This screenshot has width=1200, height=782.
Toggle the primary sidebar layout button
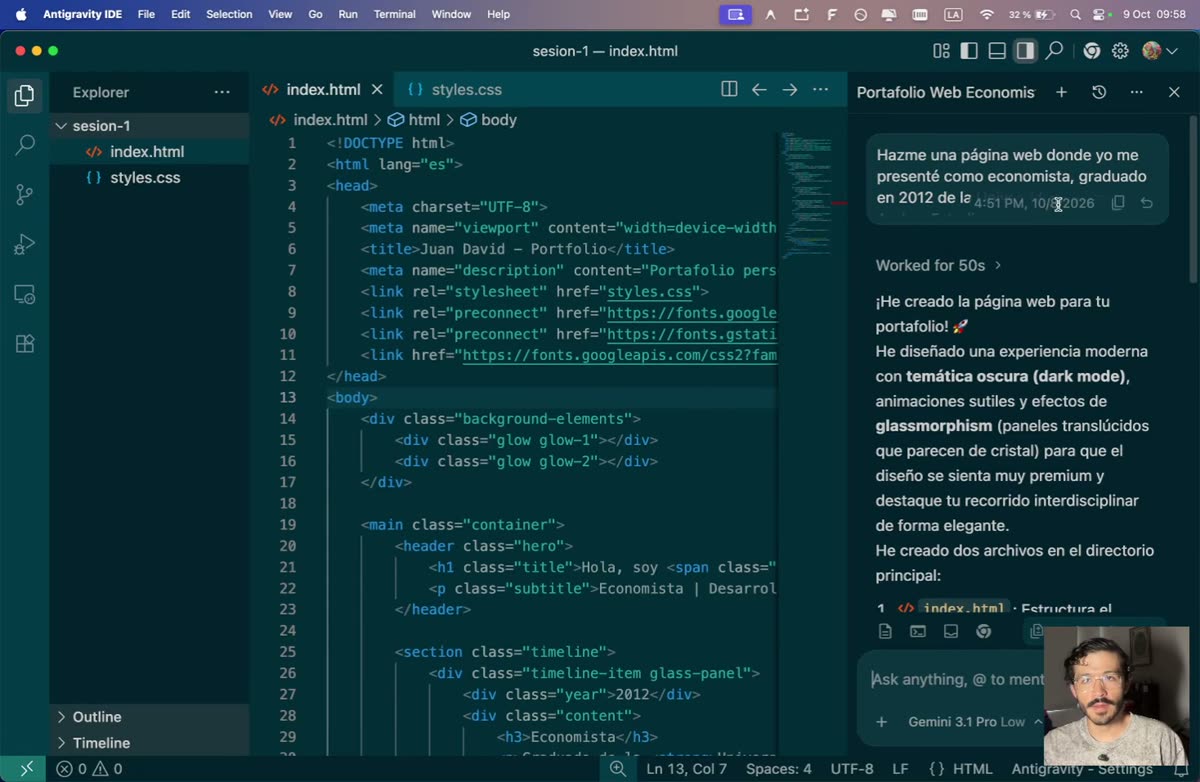click(969, 51)
